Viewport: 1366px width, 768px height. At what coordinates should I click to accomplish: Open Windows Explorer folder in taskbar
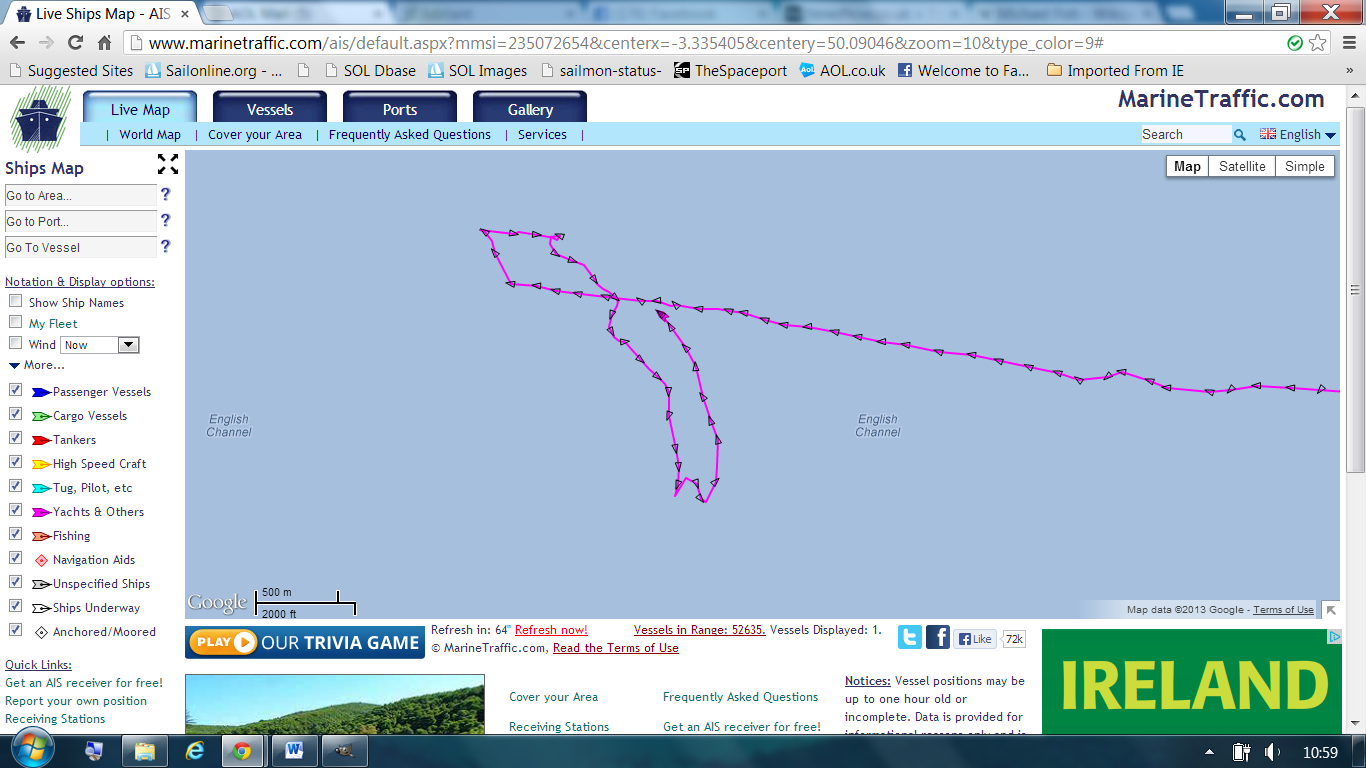coord(144,750)
